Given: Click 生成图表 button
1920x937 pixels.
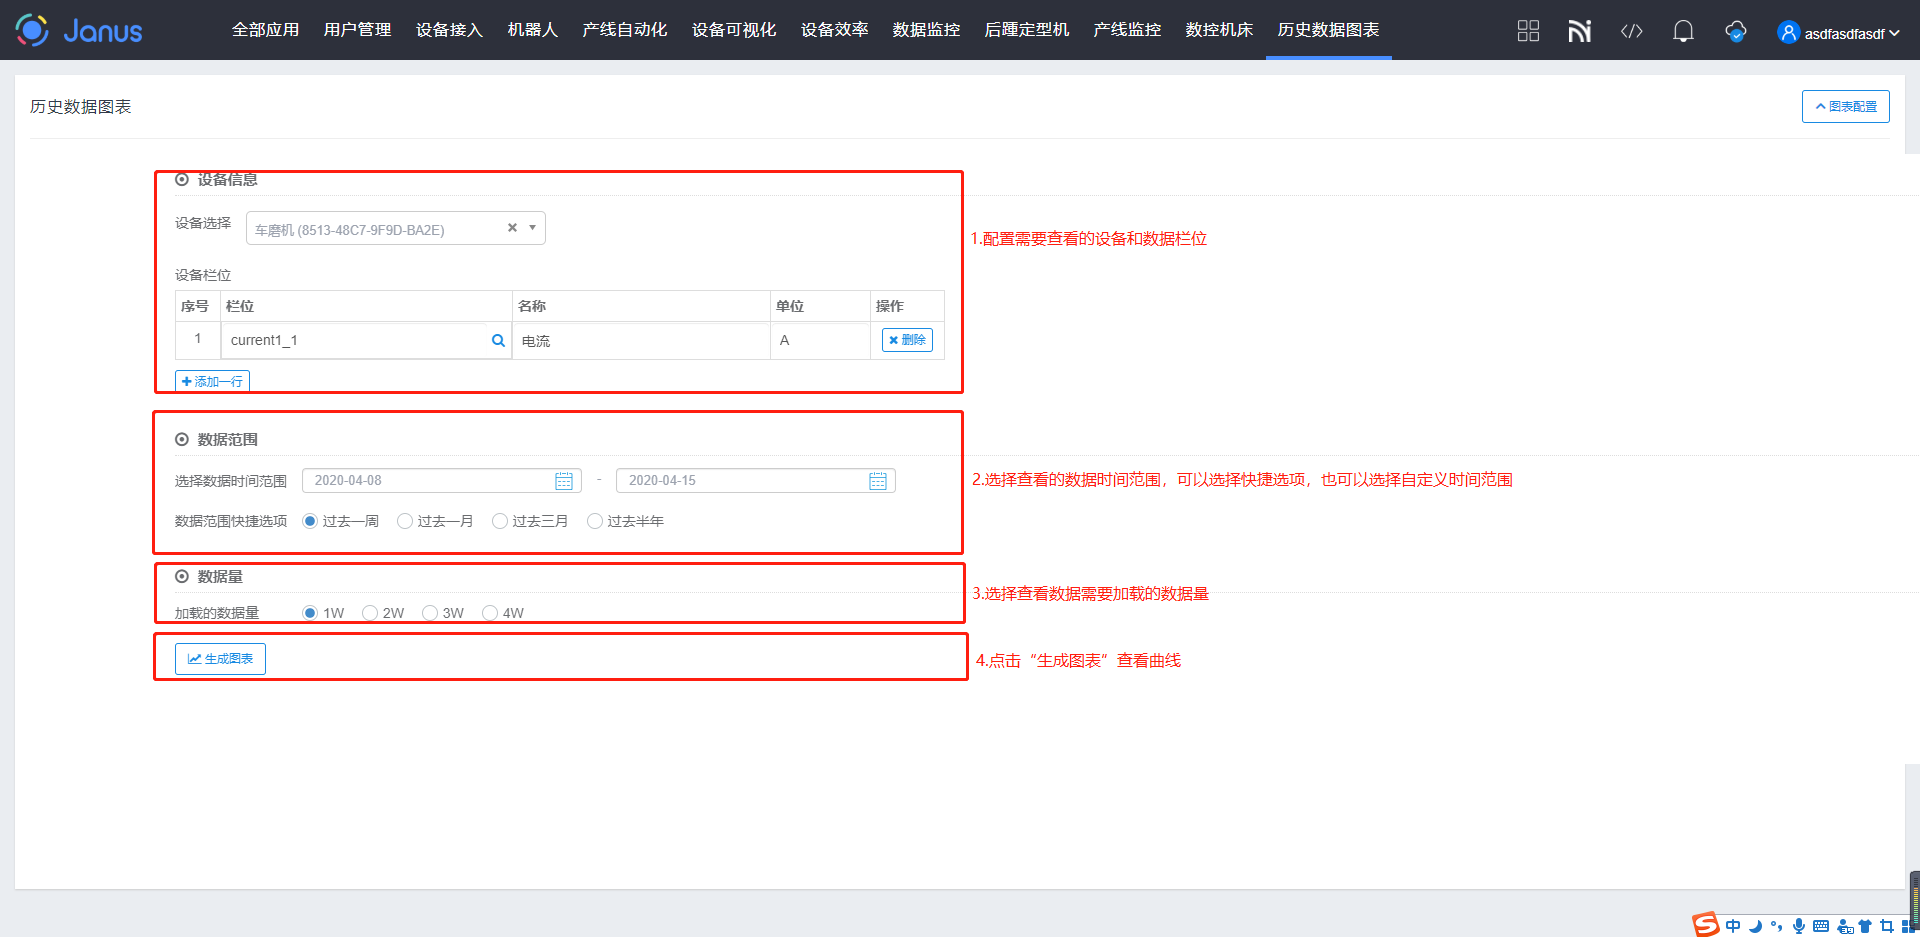Looking at the screenshot, I should click(x=220, y=659).
